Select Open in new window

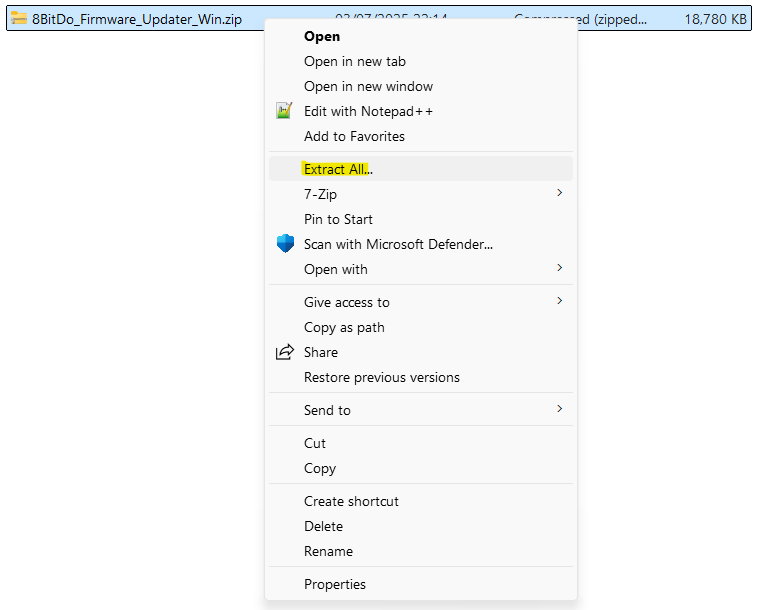click(x=421, y=86)
